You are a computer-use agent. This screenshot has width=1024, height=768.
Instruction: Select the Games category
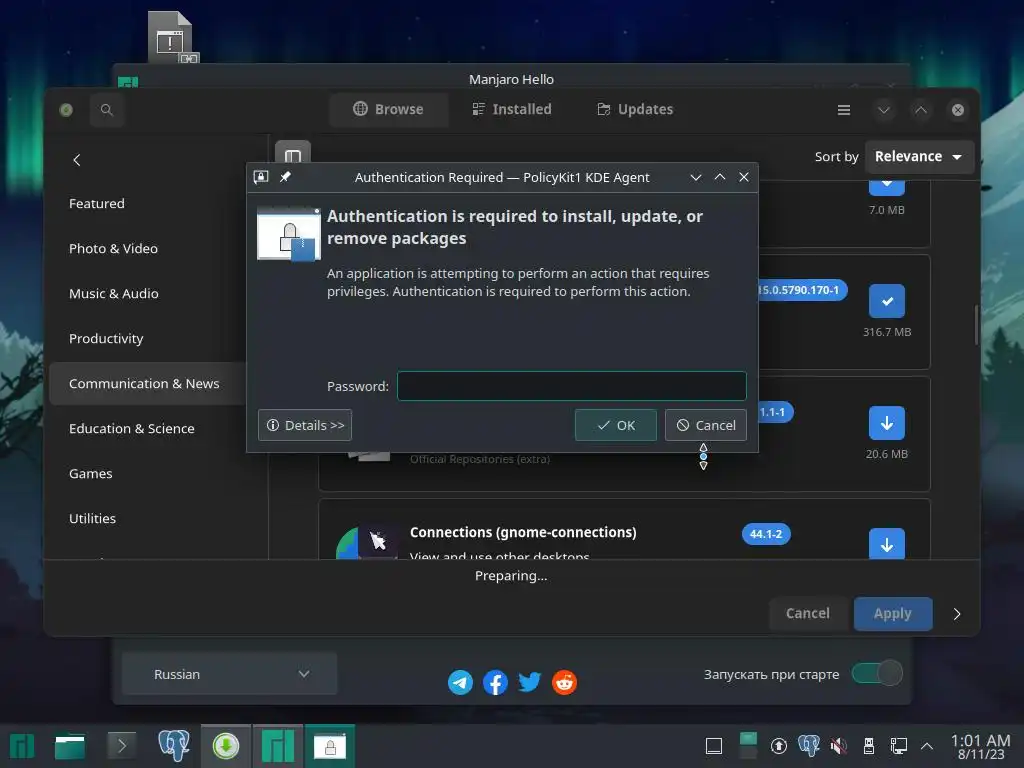pos(90,474)
